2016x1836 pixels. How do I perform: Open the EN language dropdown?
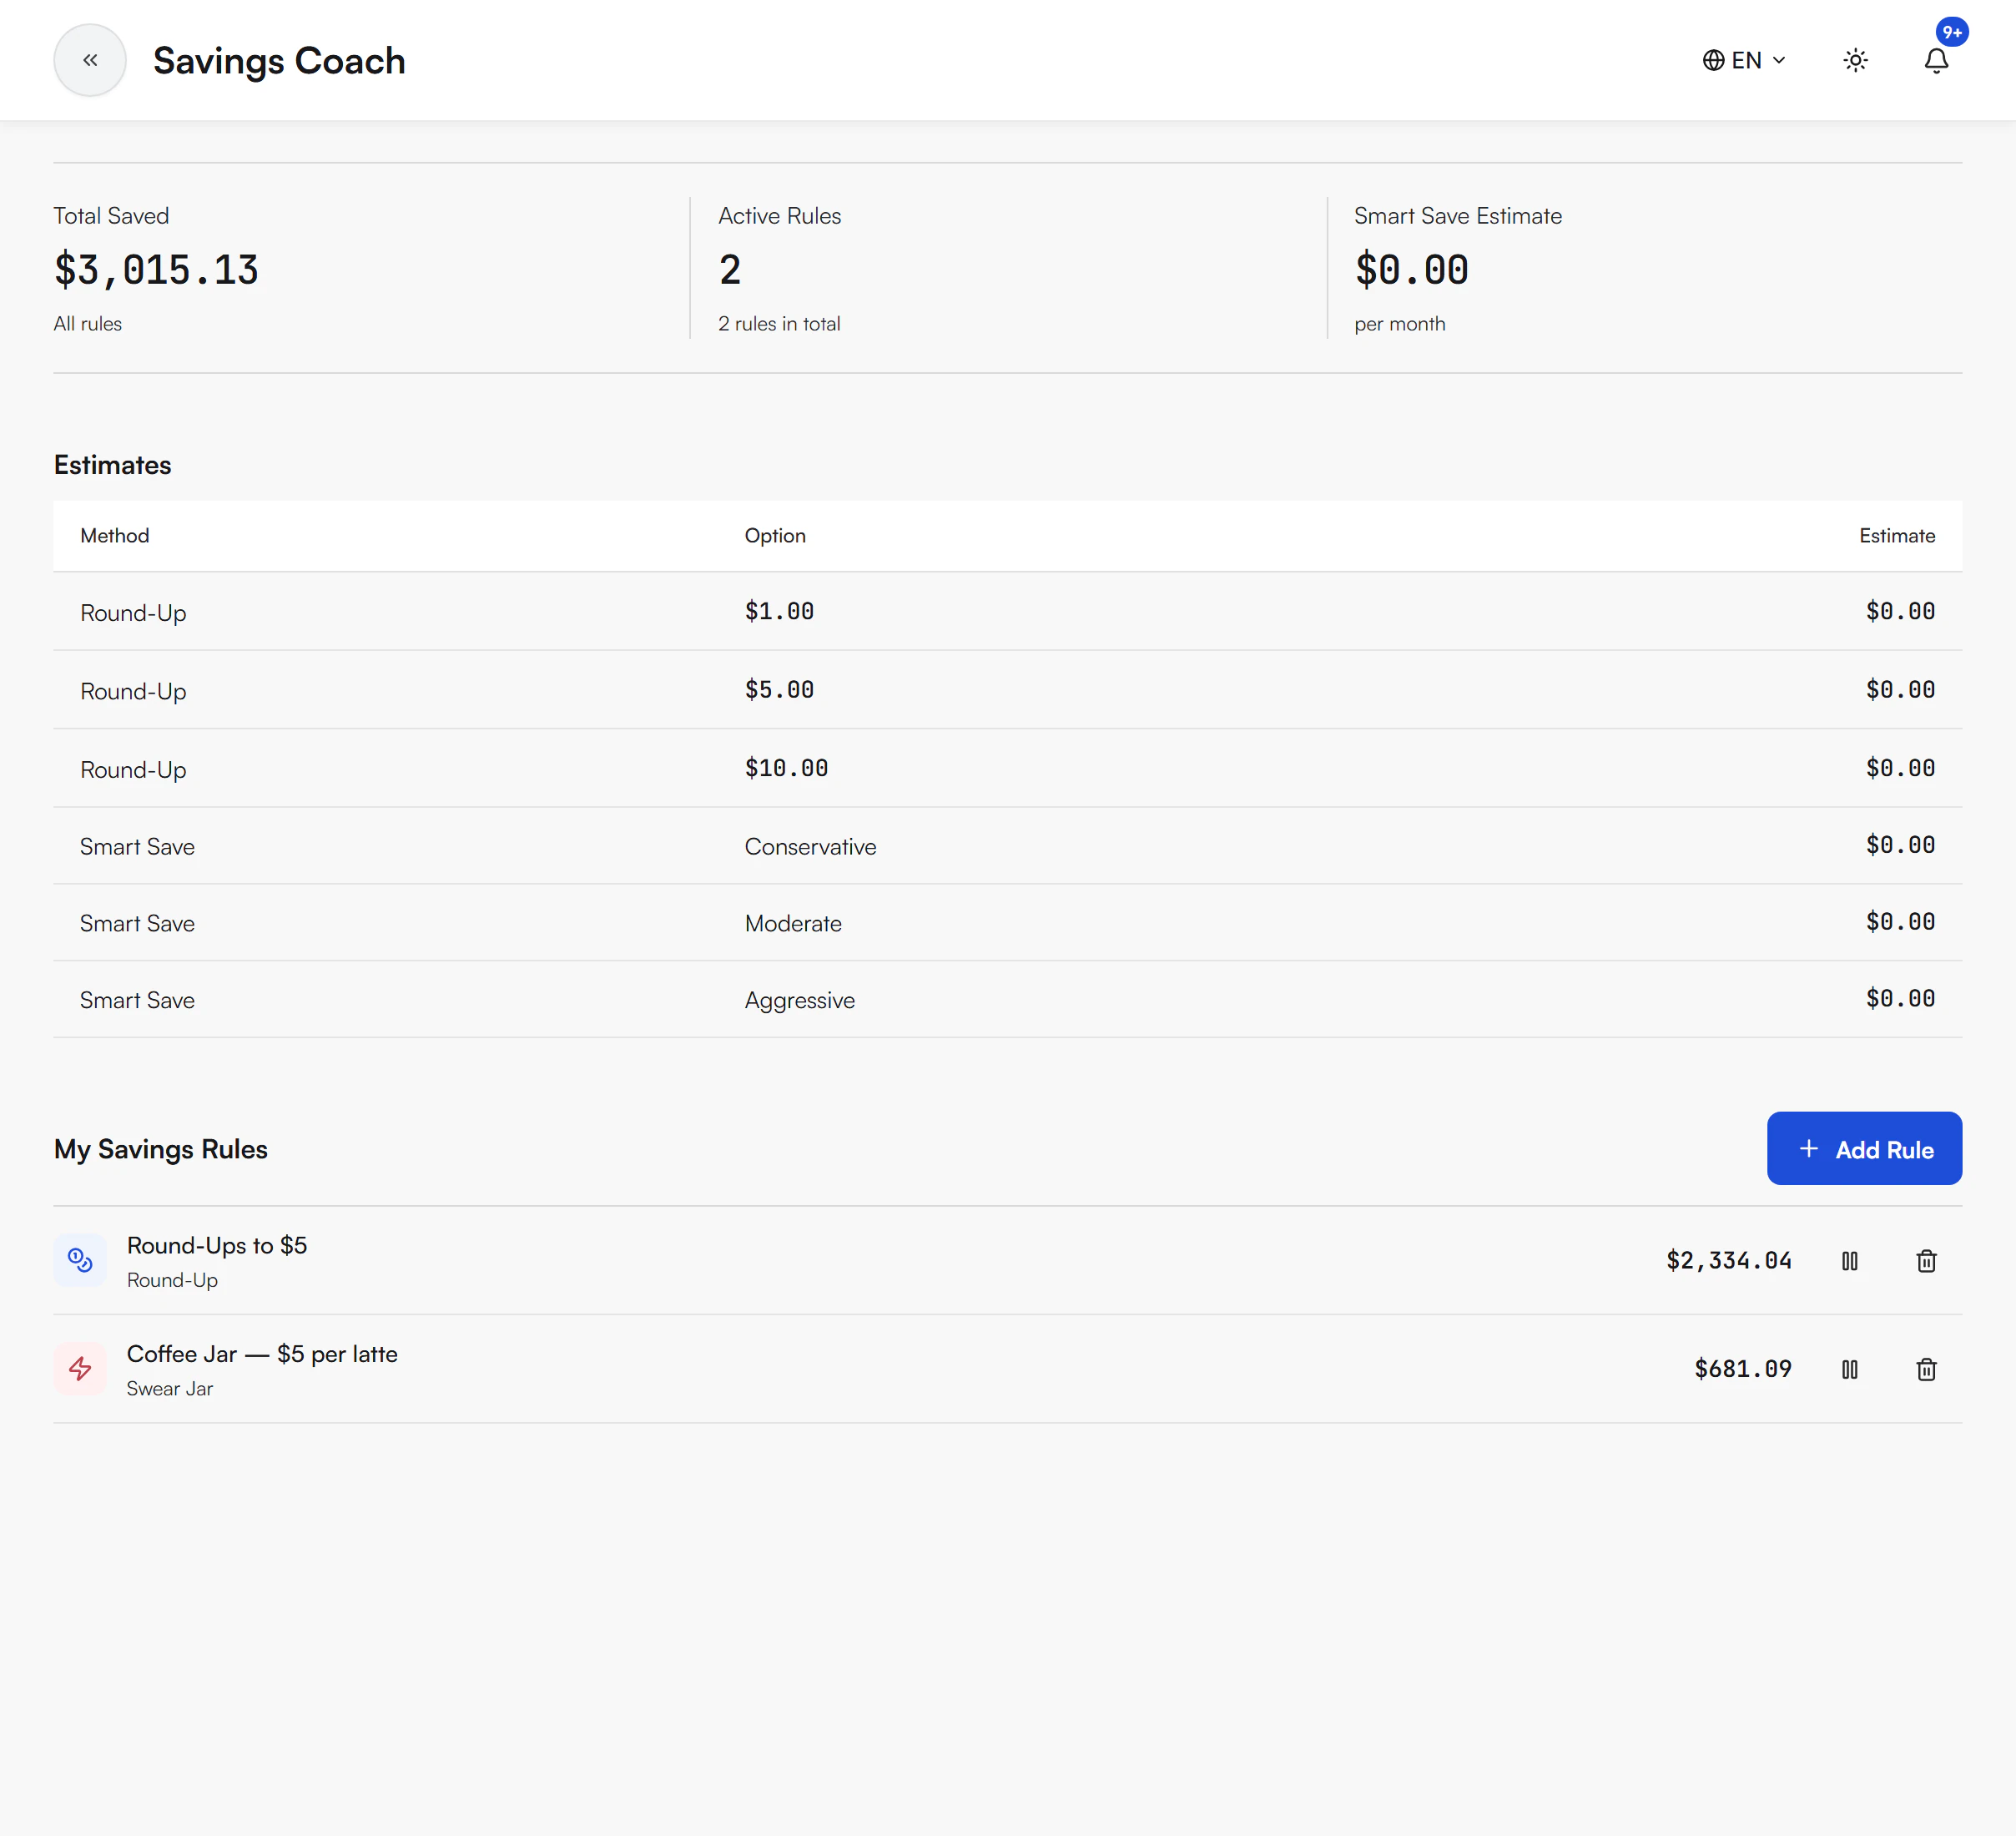[1744, 60]
